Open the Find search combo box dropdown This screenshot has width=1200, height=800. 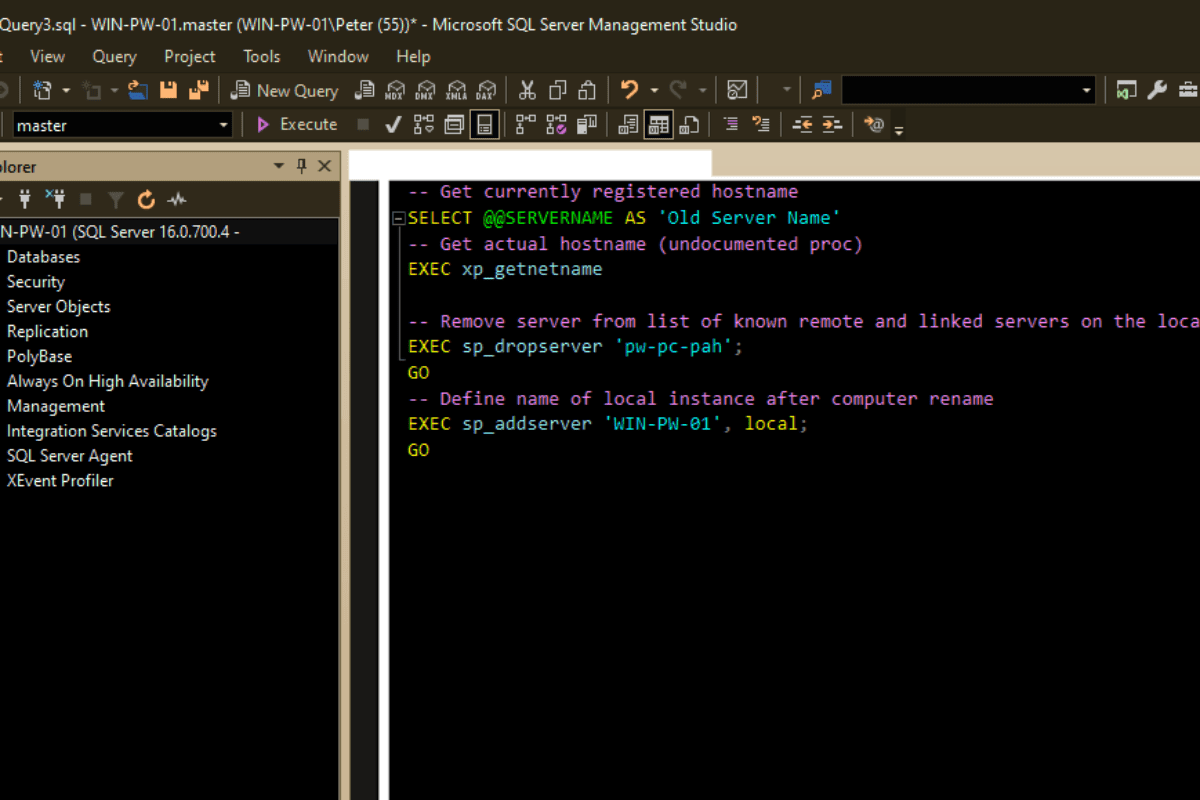pyautogui.click(x=1087, y=90)
